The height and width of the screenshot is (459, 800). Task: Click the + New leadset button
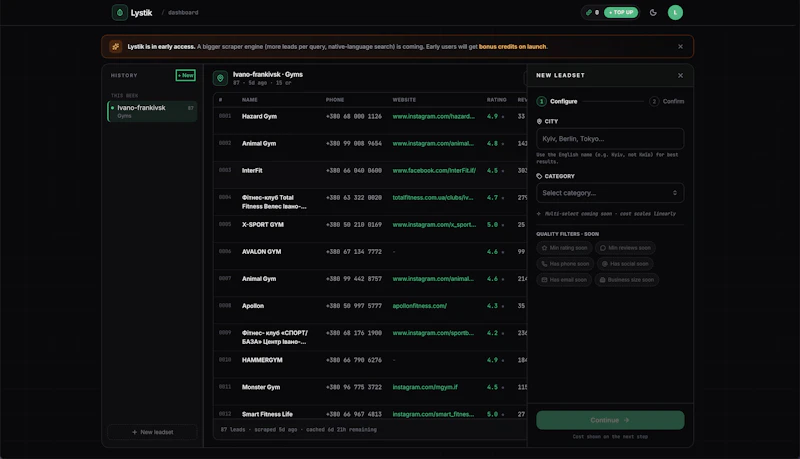coord(152,432)
